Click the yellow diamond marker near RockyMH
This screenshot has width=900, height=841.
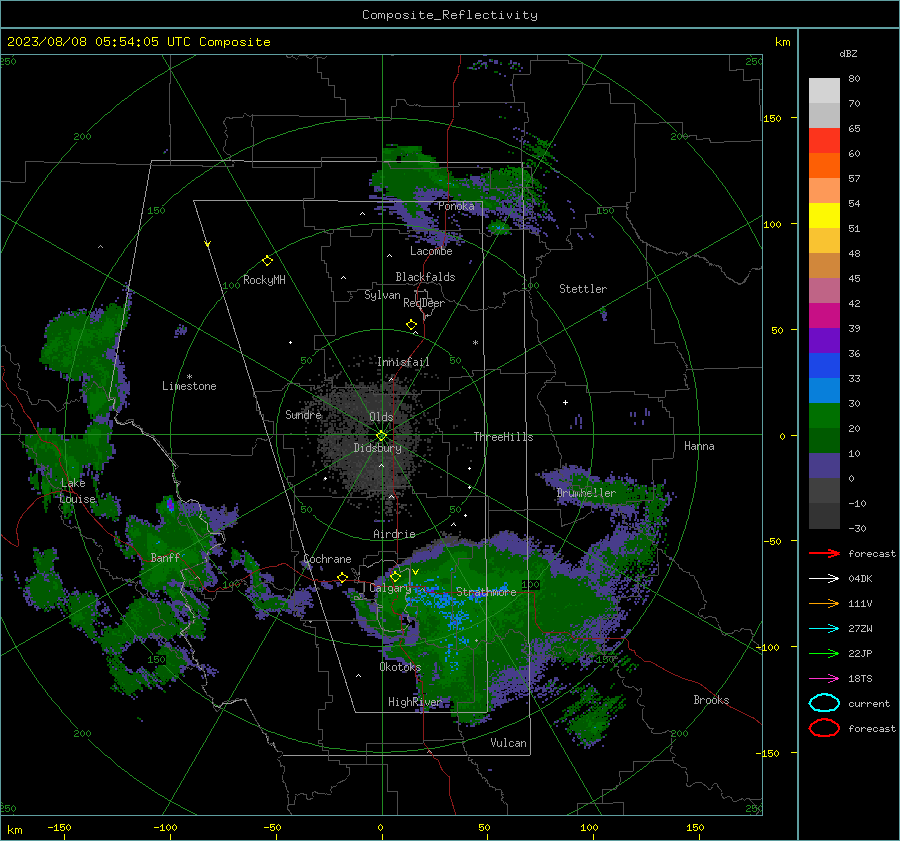pyautogui.click(x=267, y=261)
